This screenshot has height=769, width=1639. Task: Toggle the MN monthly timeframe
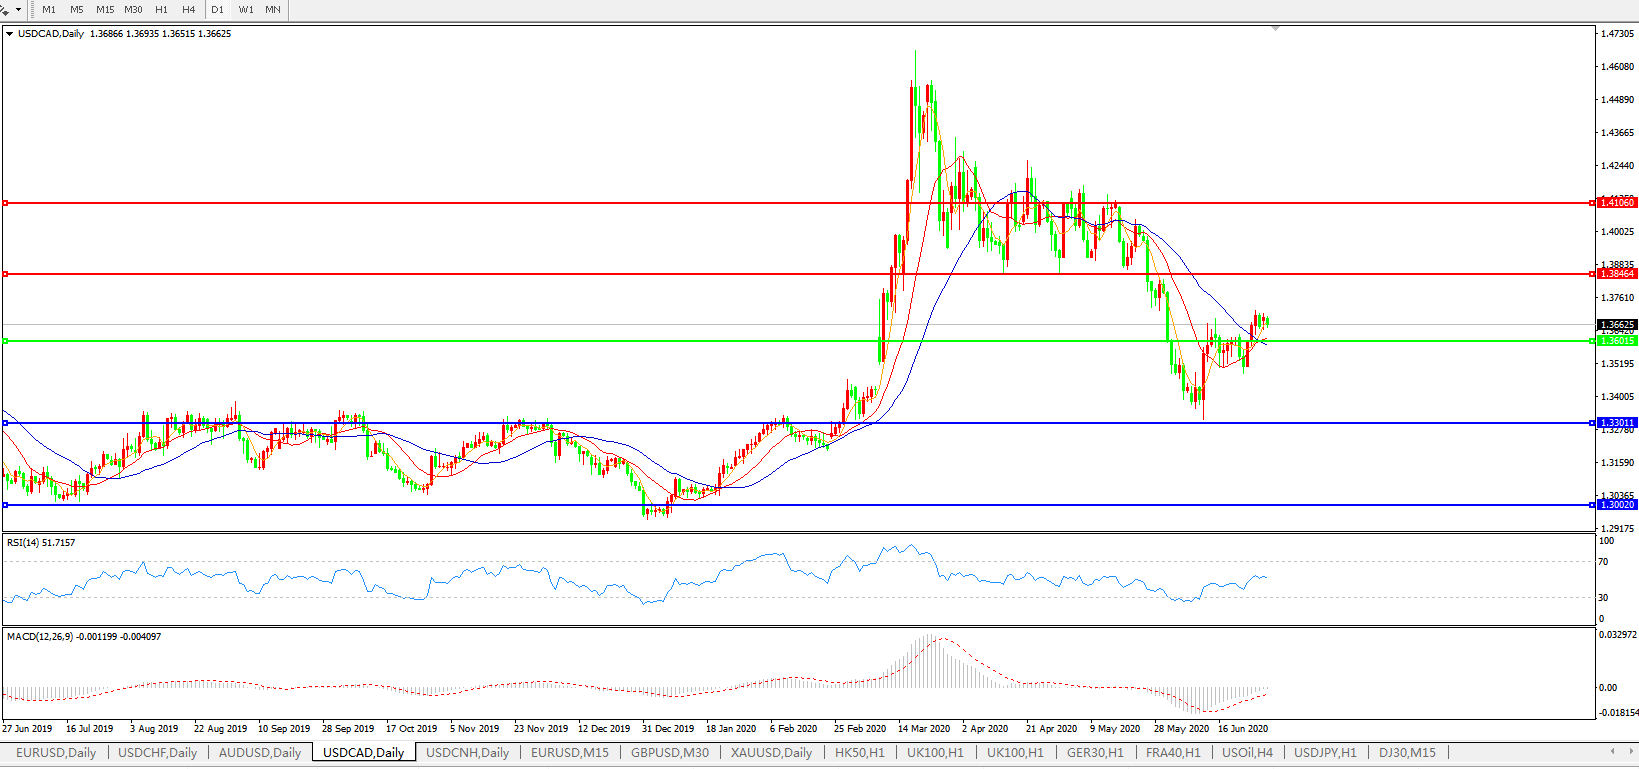[273, 10]
